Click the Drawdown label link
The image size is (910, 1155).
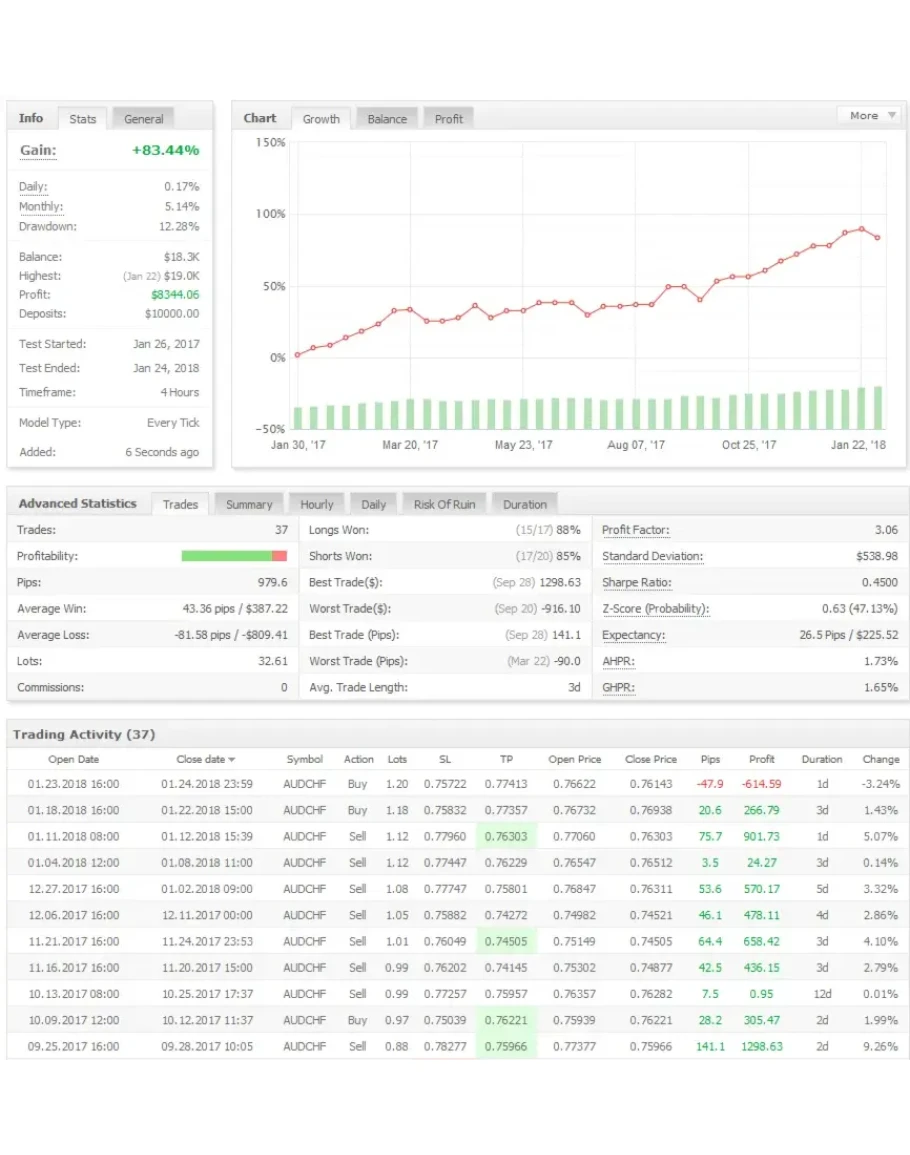(x=47, y=227)
